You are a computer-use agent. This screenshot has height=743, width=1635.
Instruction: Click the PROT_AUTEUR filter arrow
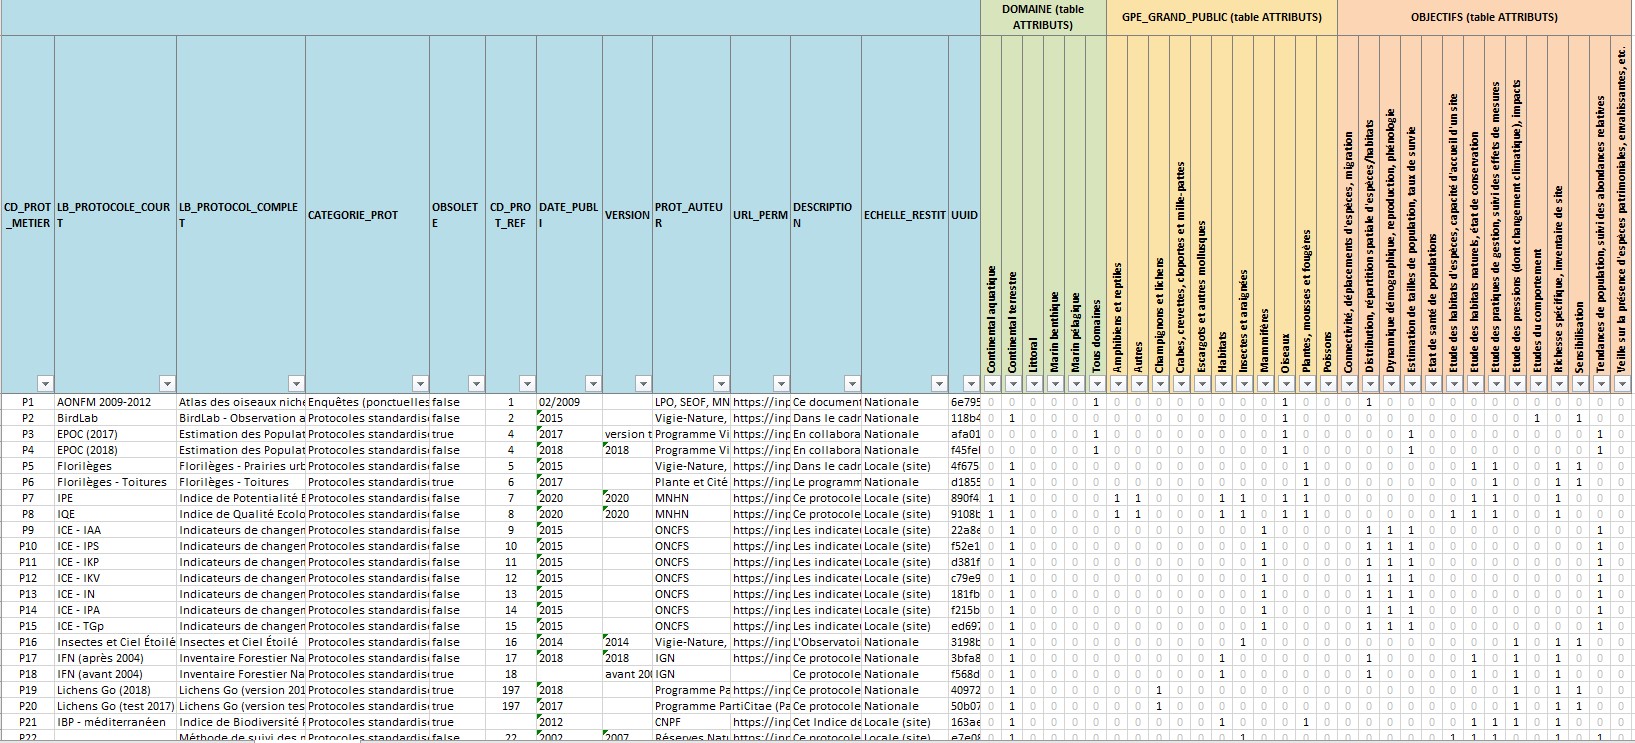[x=718, y=383]
